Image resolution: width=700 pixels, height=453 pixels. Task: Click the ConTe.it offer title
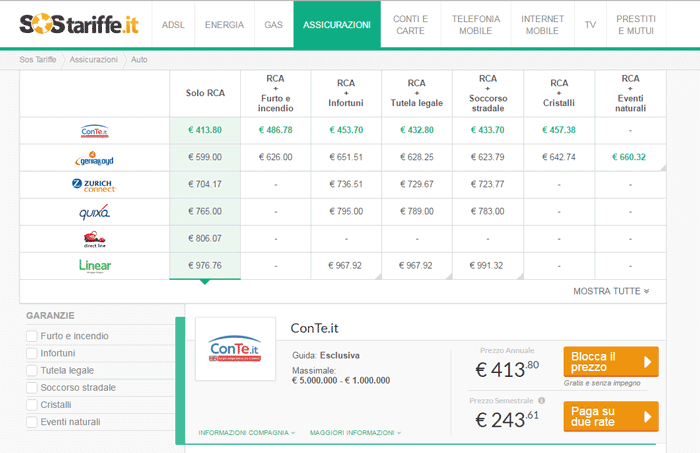point(314,328)
